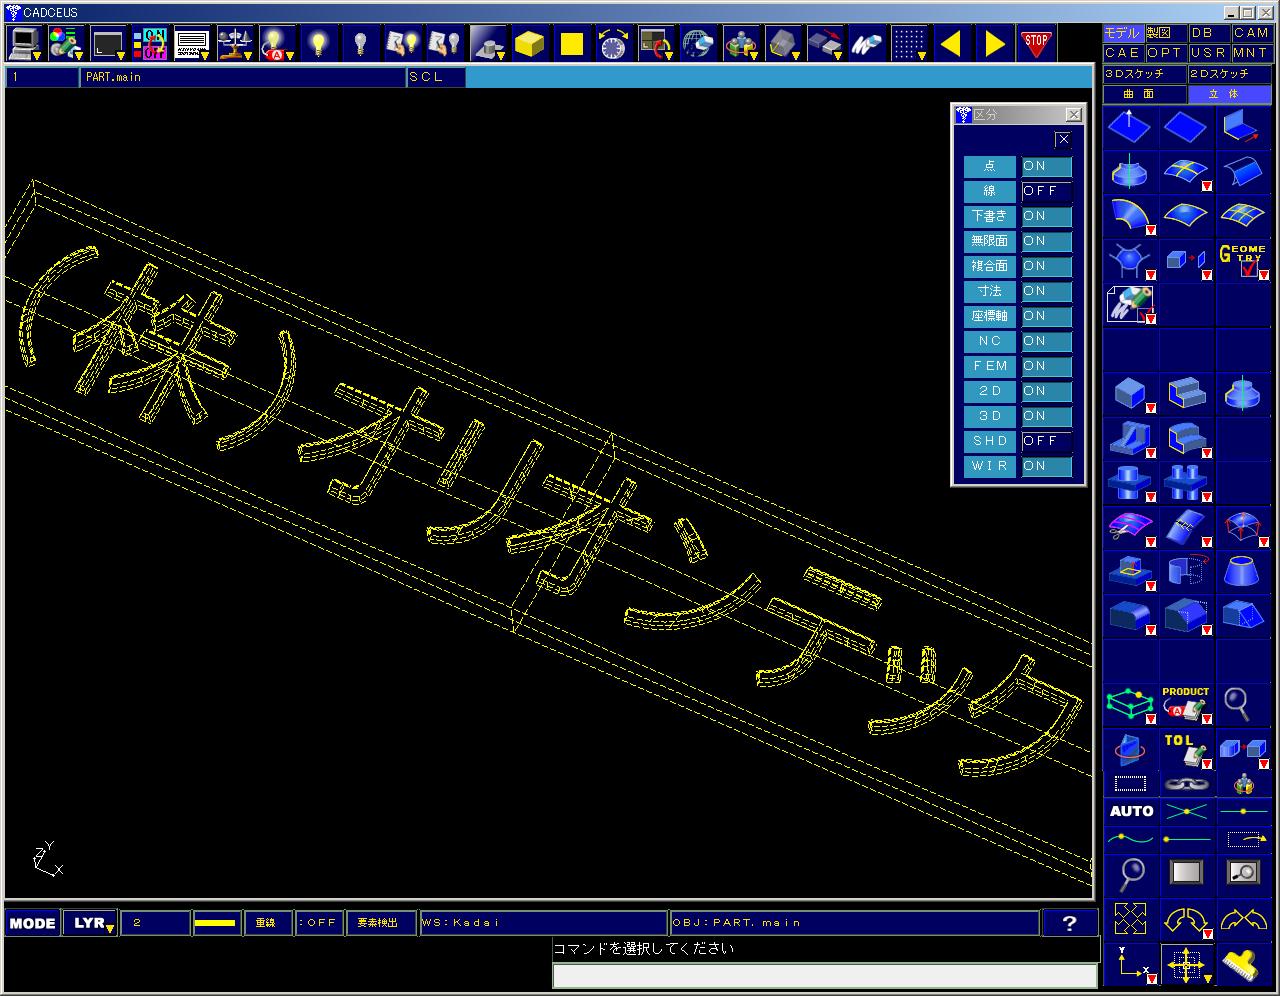Toggle the 座標軸 display ON button
Image resolution: width=1280 pixels, height=996 pixels.
click(1046, 316)
